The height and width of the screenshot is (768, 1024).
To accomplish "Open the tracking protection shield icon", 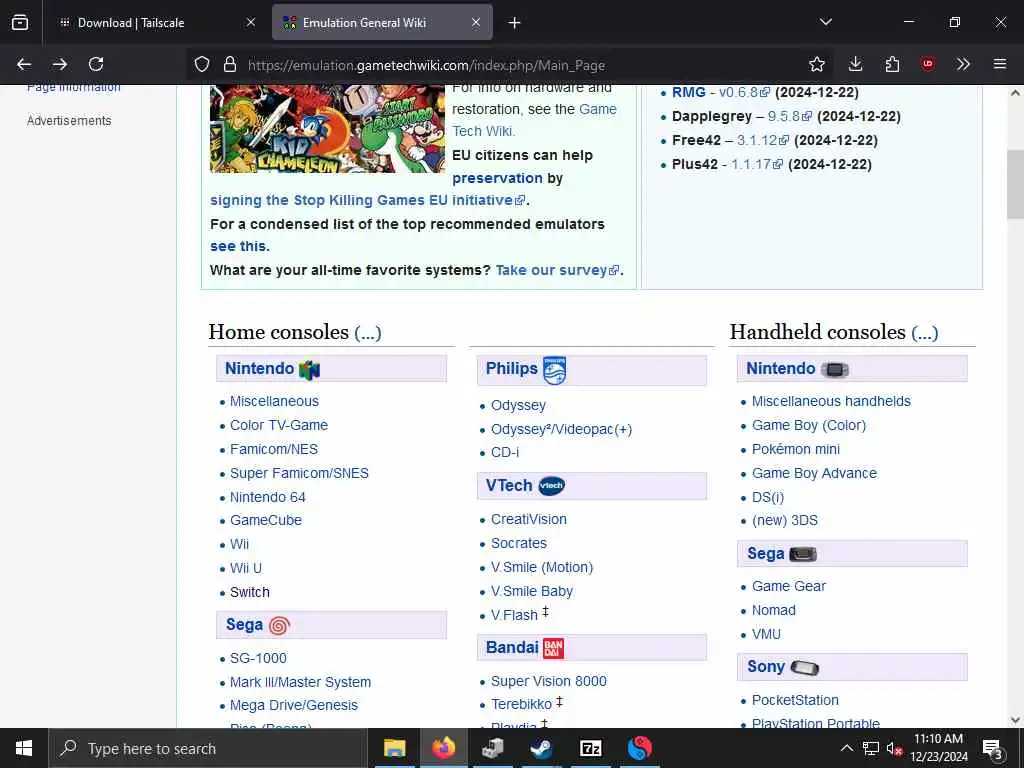I will click(x=202, y=64).
